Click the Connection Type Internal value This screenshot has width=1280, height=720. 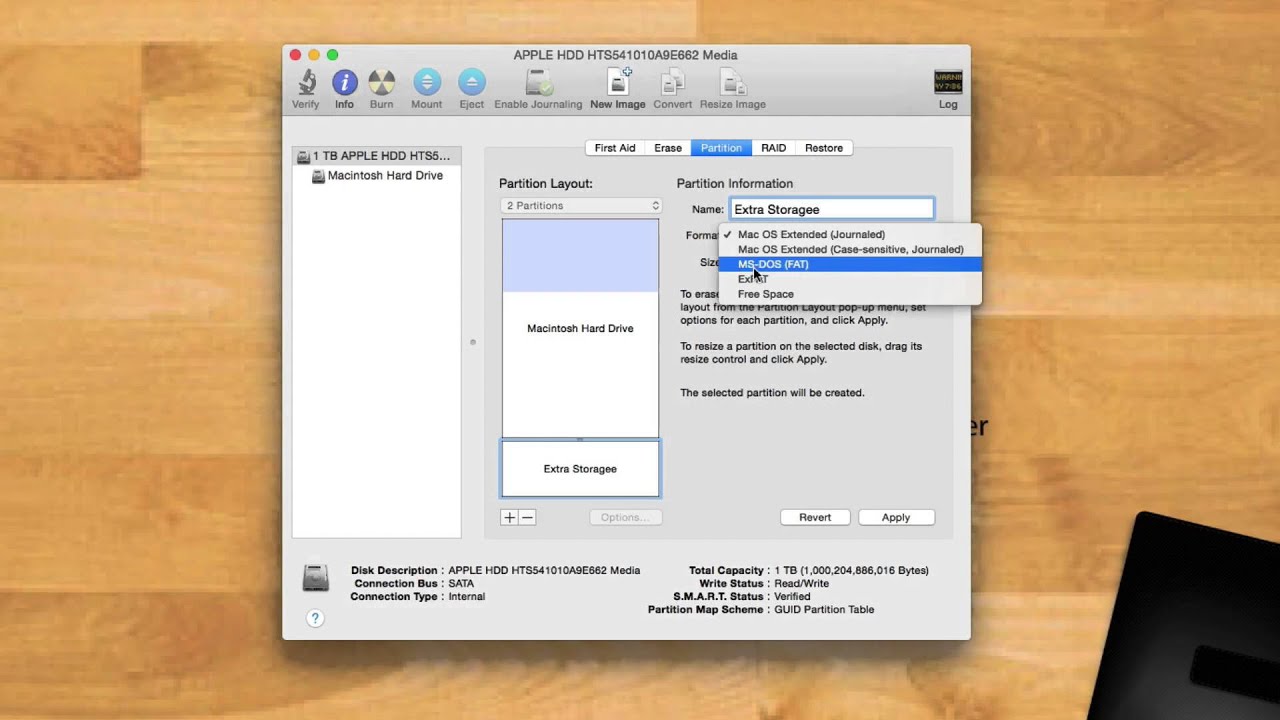(467, 597)
